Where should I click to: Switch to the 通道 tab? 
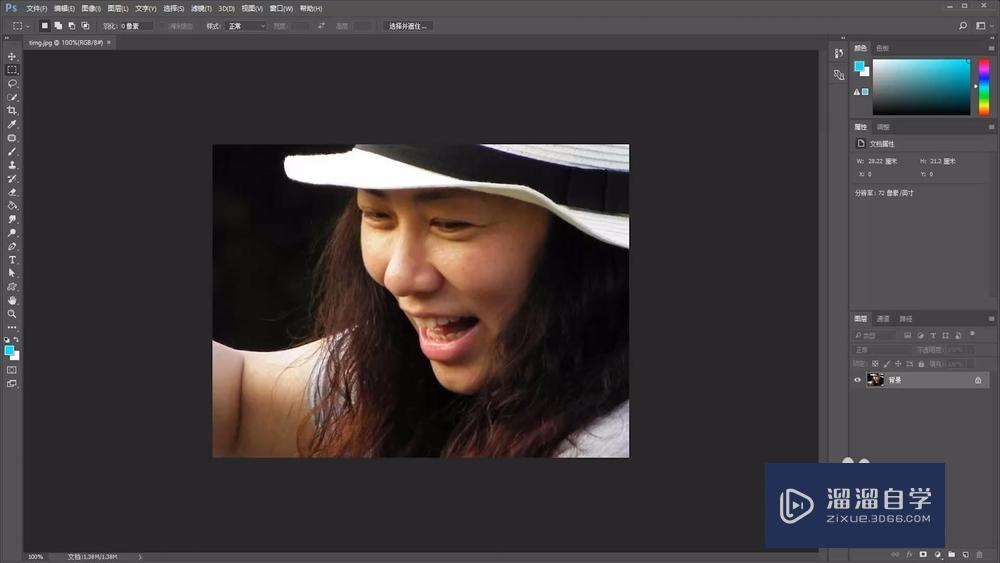tap(883, 319)
